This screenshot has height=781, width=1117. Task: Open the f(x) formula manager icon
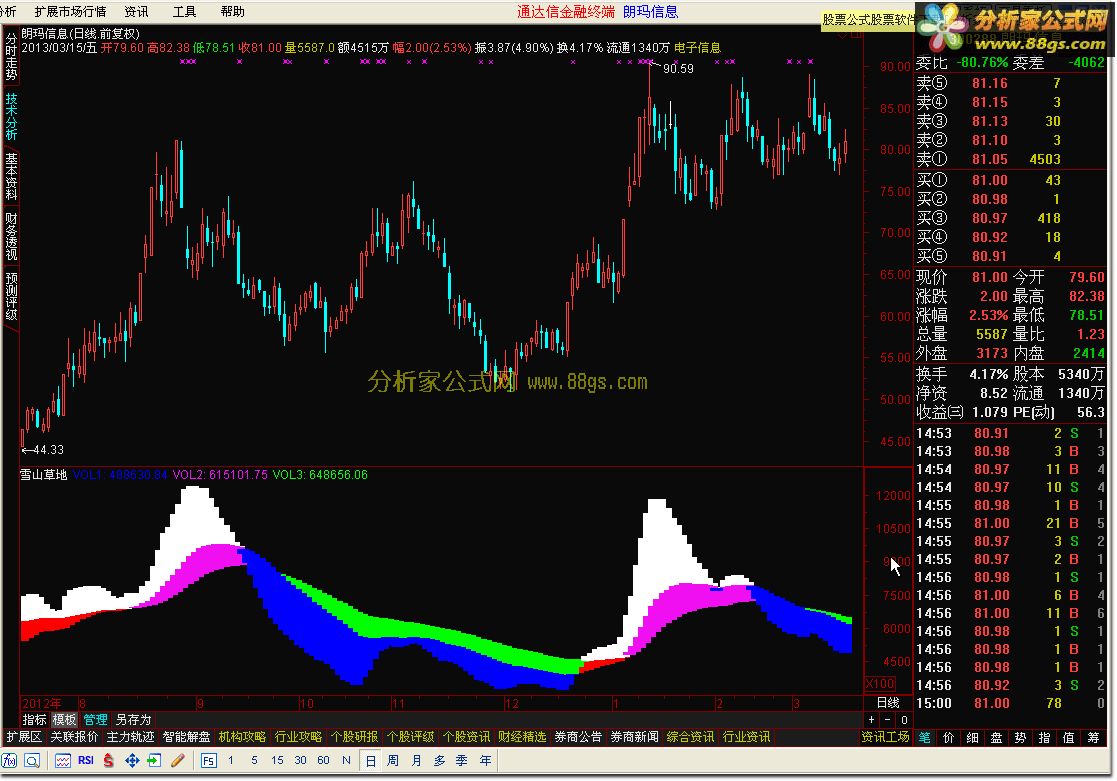tap(9, 760)
